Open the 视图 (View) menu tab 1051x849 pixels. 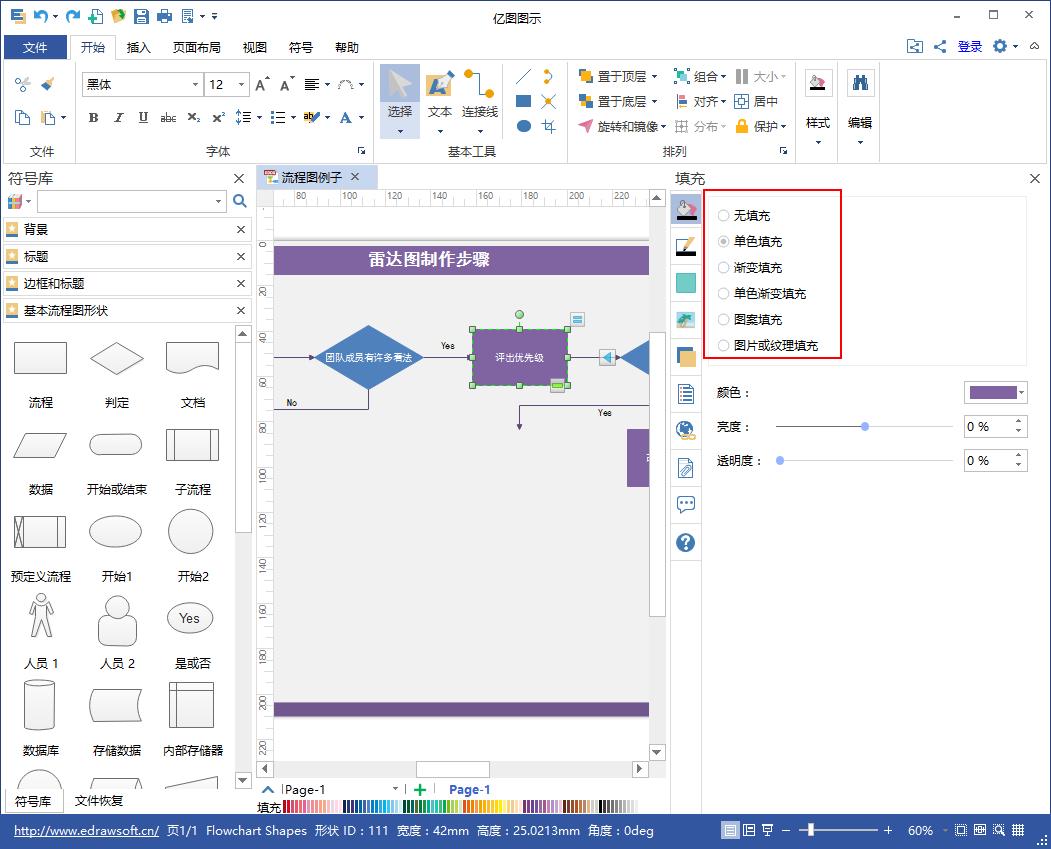pyautogui.click(x=254, y=47)
